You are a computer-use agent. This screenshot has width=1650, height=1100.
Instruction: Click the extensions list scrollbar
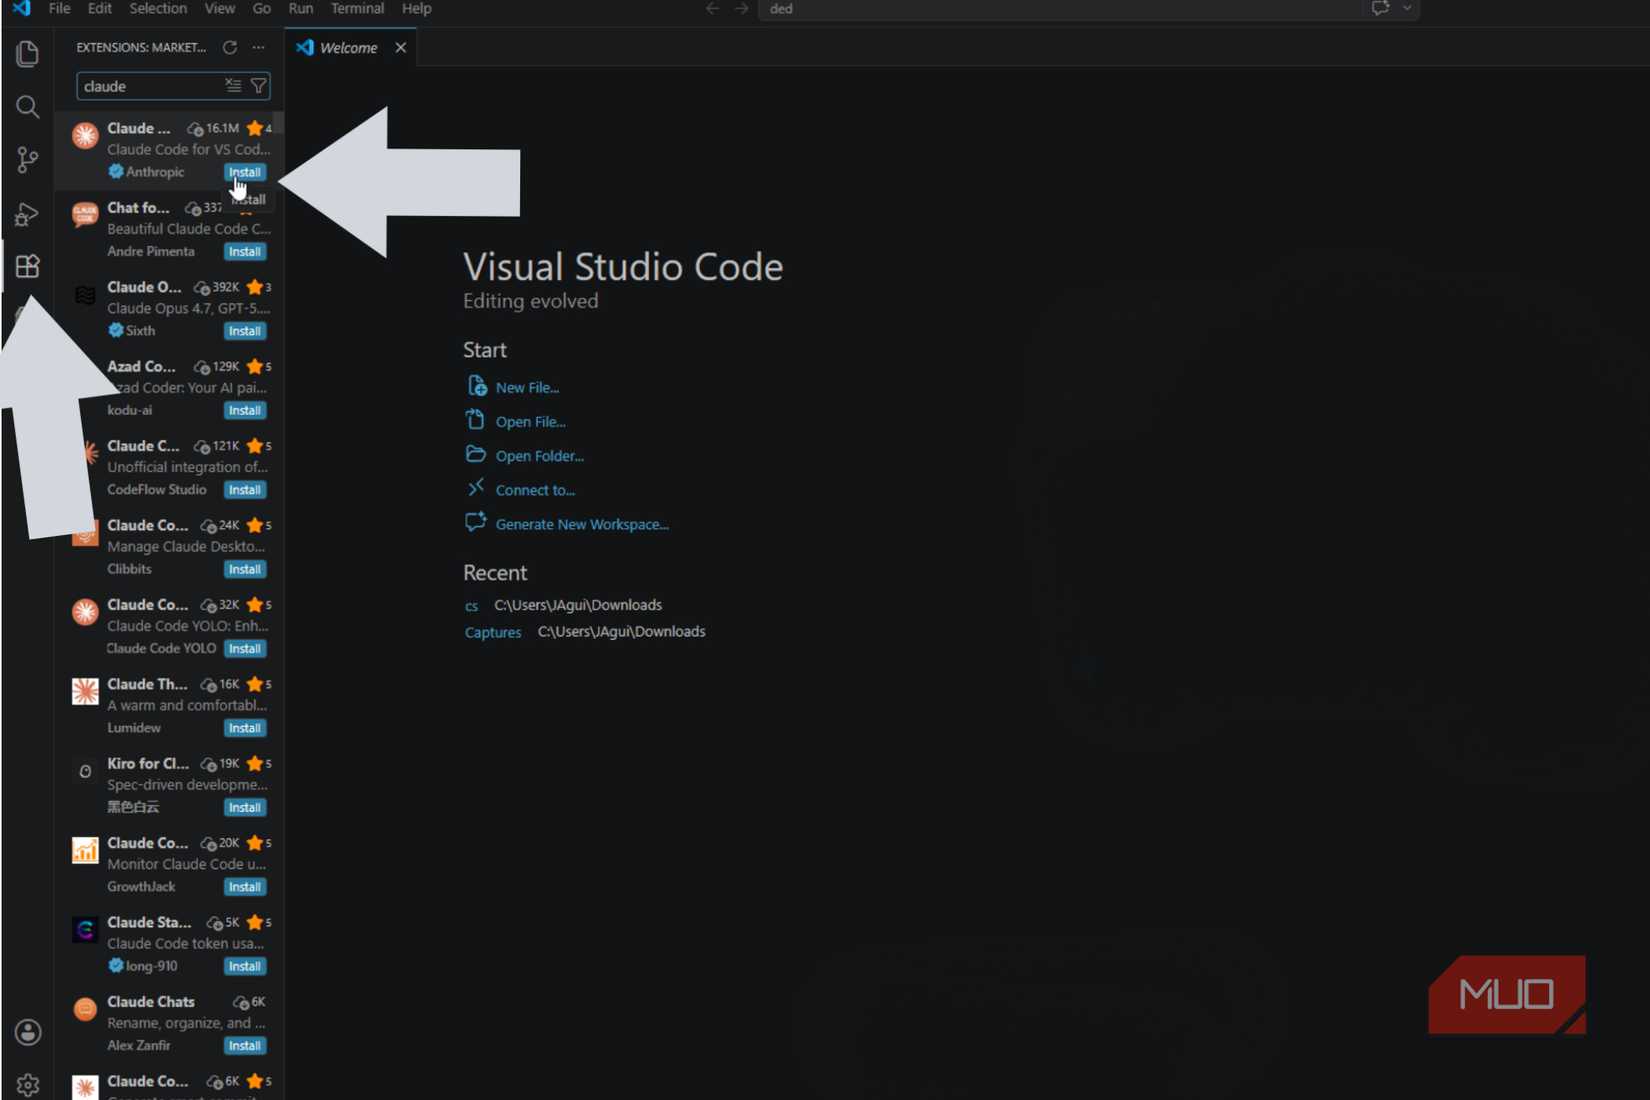pyautogui.click(x=279, y=122)
